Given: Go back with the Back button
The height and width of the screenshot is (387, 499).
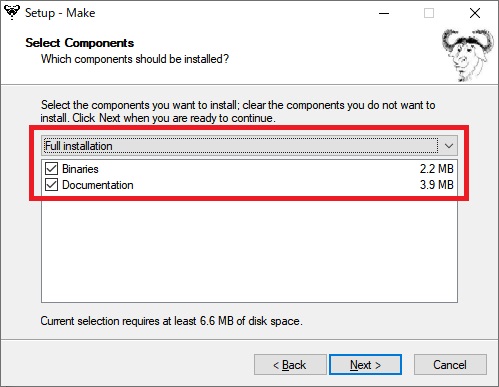Looking at the screenshot, I should coord(290,365).
